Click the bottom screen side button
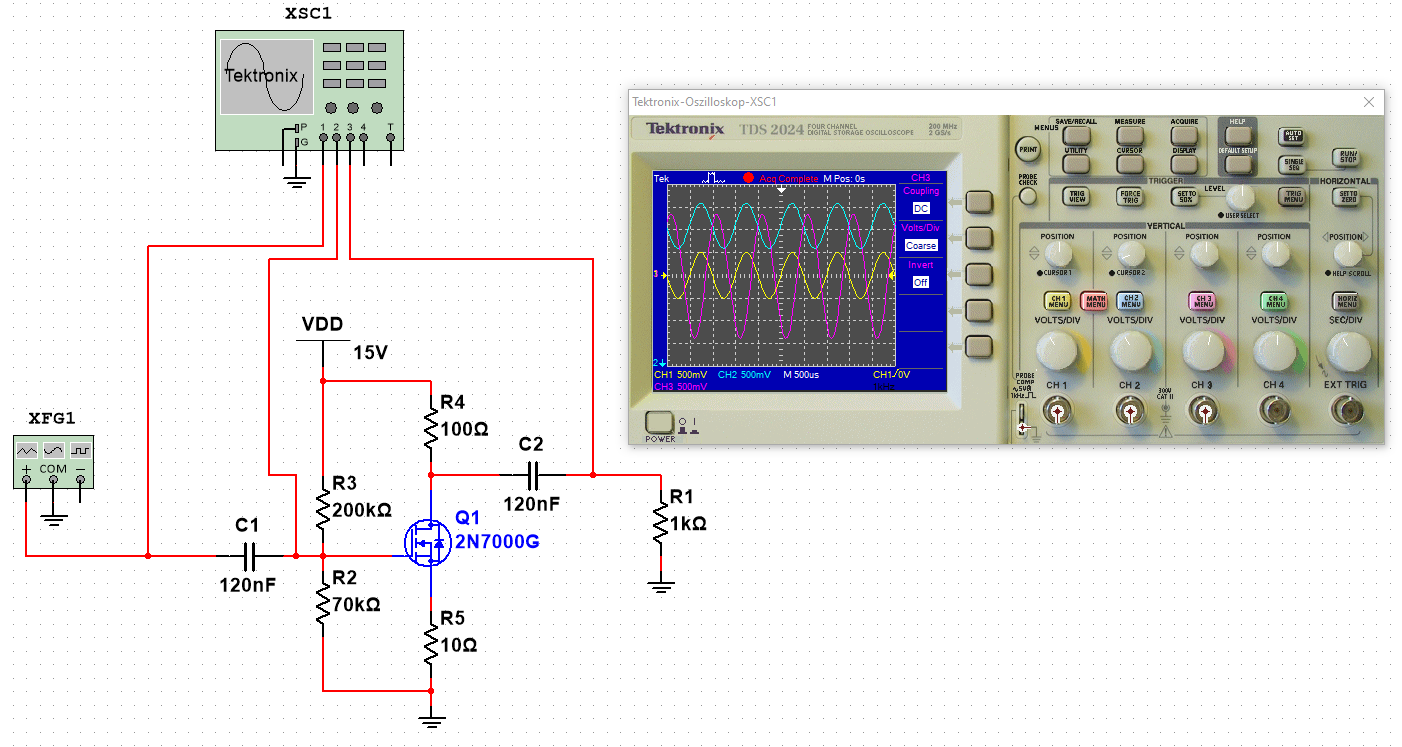The height and width of the screenshot is (747, 1402). click(979, 345)
